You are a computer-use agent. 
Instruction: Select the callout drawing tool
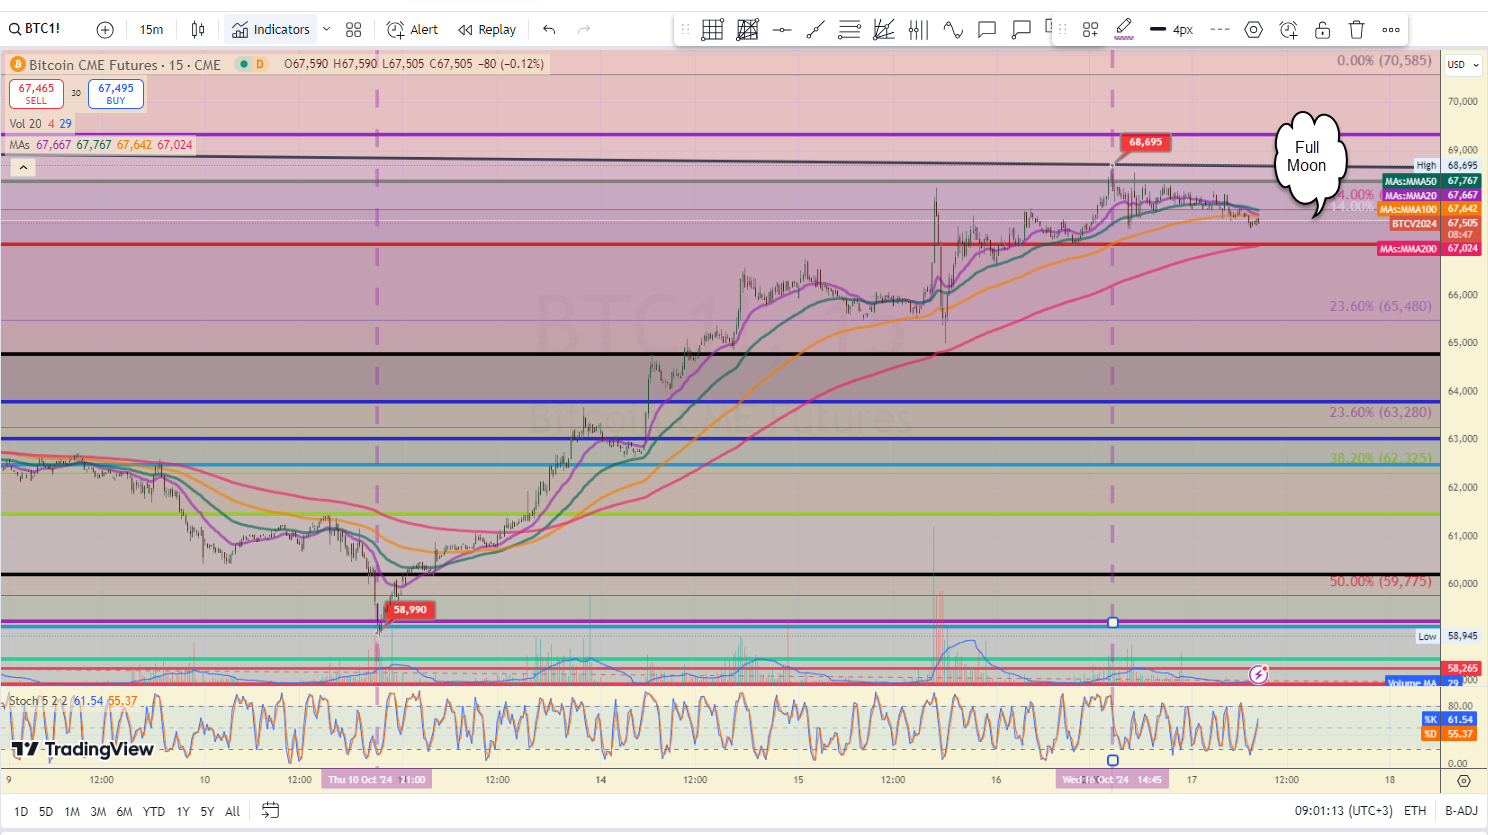click(x=1021, y=30)
